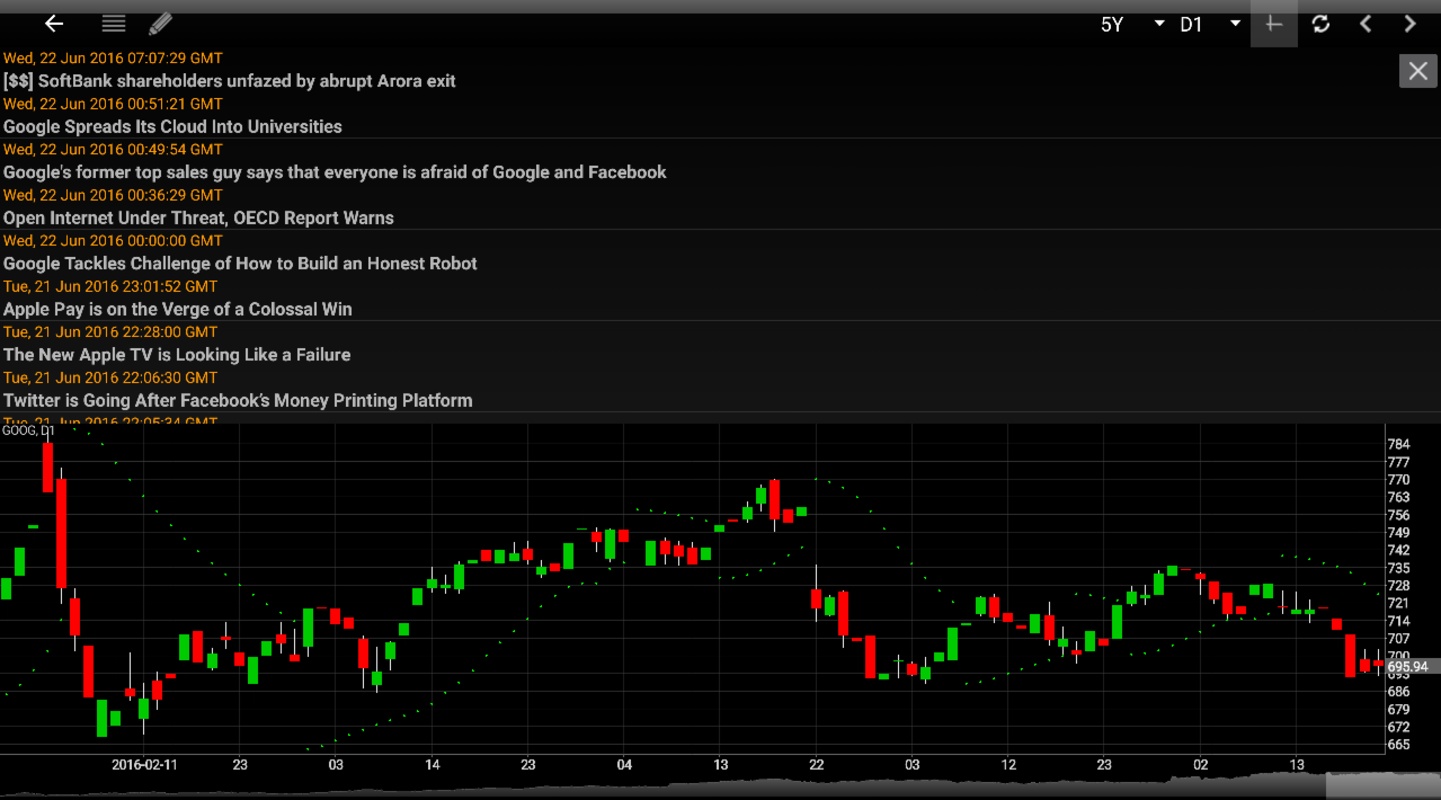Go to previous symbol arrow
The height and width of the screenshot is (800, 1441).
coord(1365,24)
